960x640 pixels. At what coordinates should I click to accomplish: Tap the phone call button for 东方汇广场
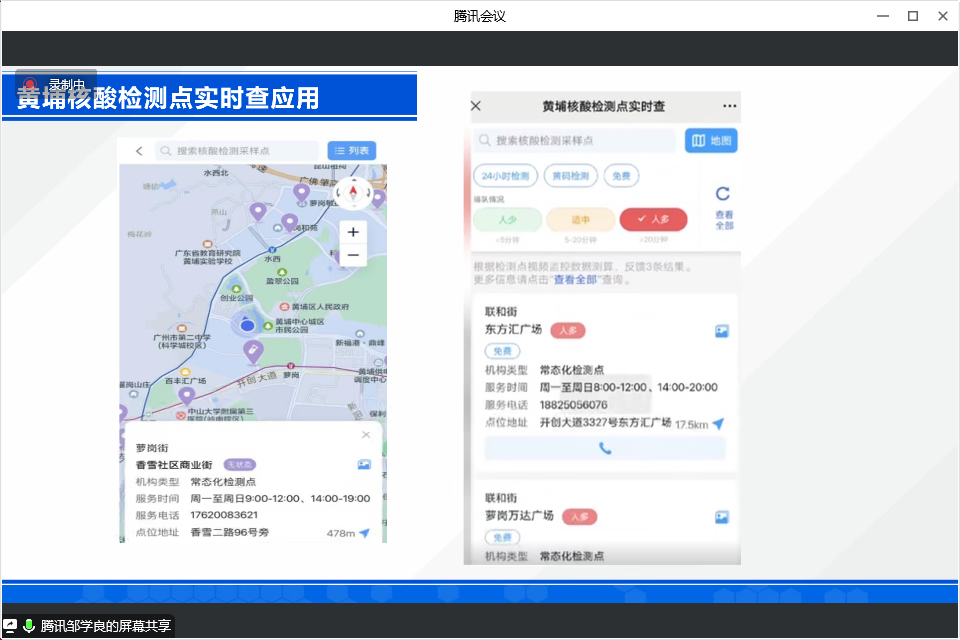[605, 448]
